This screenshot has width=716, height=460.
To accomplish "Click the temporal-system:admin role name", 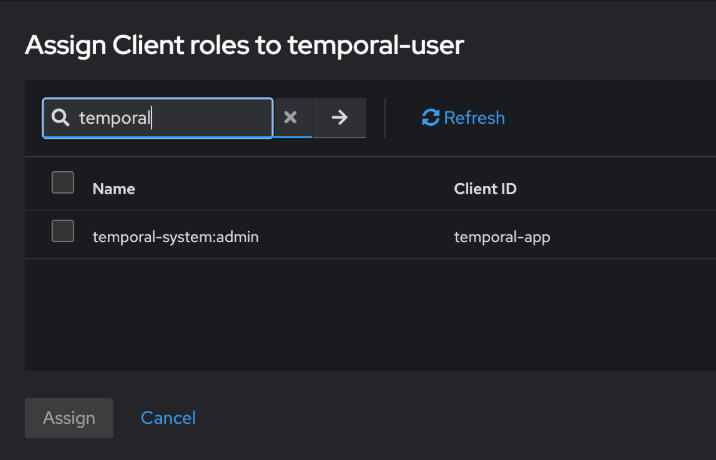I will point(175,237).
